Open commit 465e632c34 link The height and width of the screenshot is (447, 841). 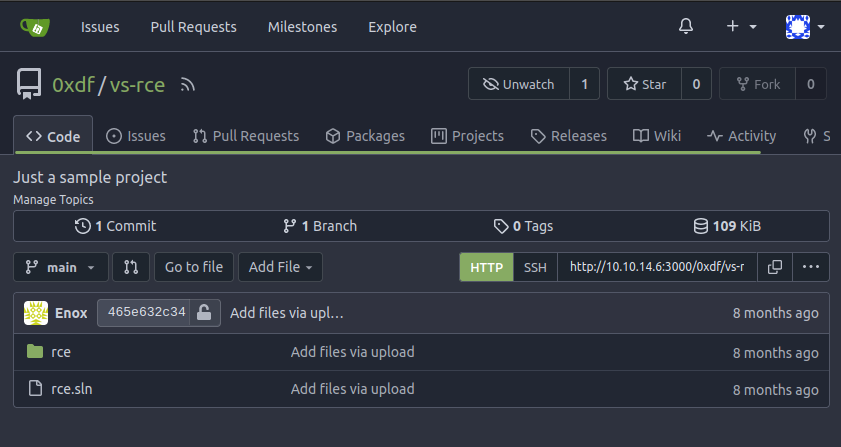coord(145,313)
